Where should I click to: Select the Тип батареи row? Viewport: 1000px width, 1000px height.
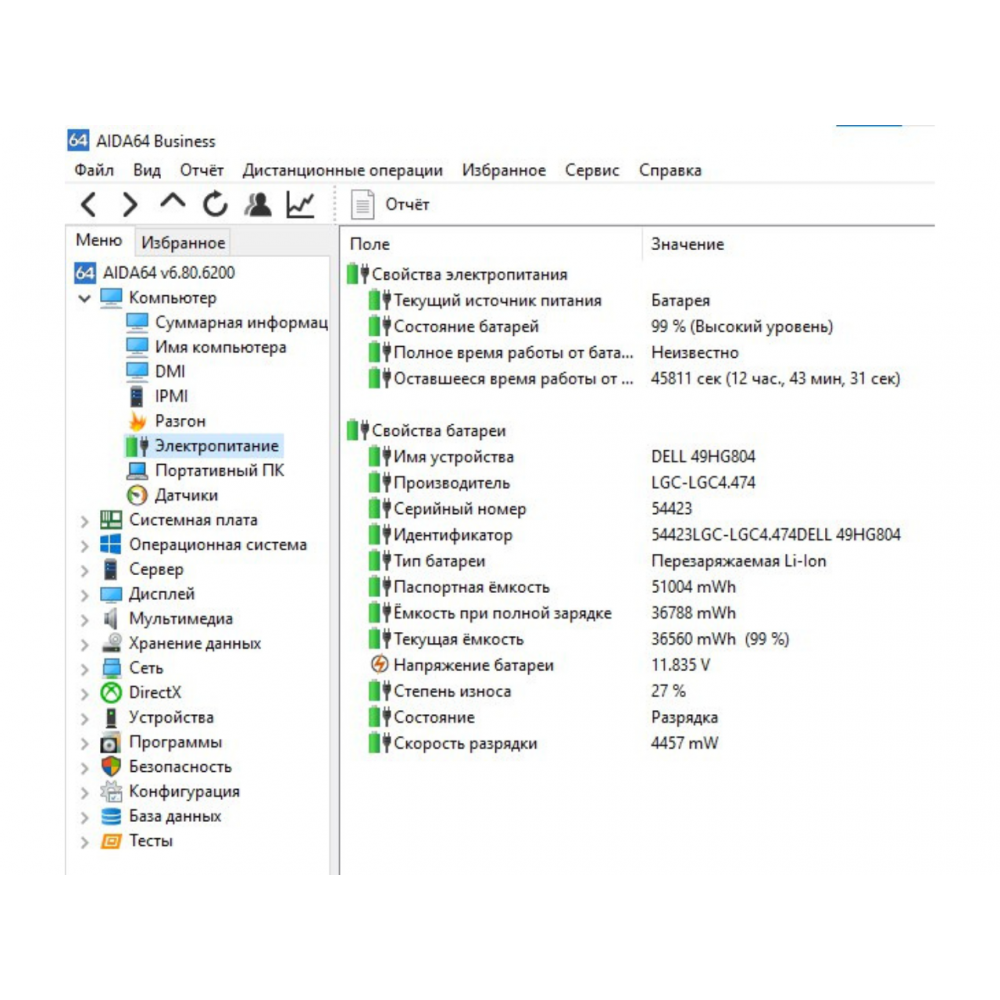[638, 561]
